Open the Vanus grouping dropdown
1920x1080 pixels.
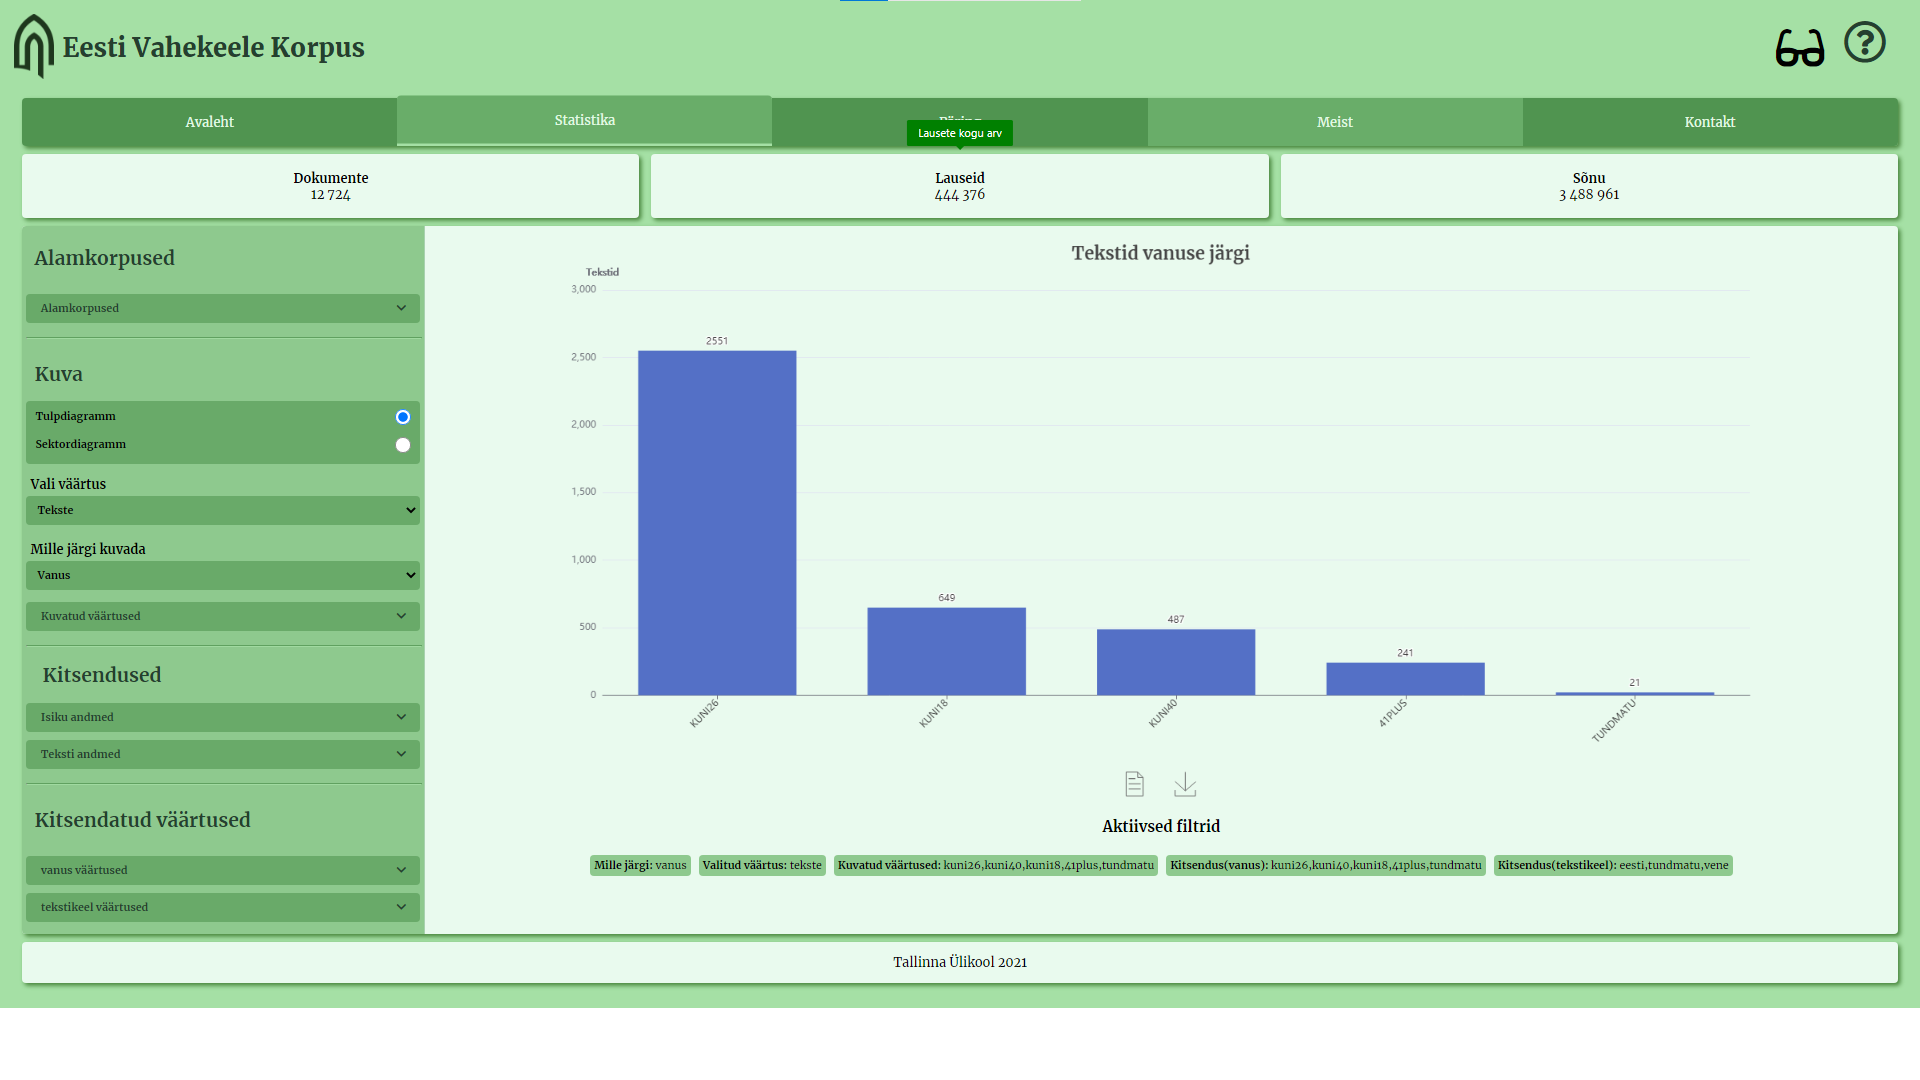222,575
